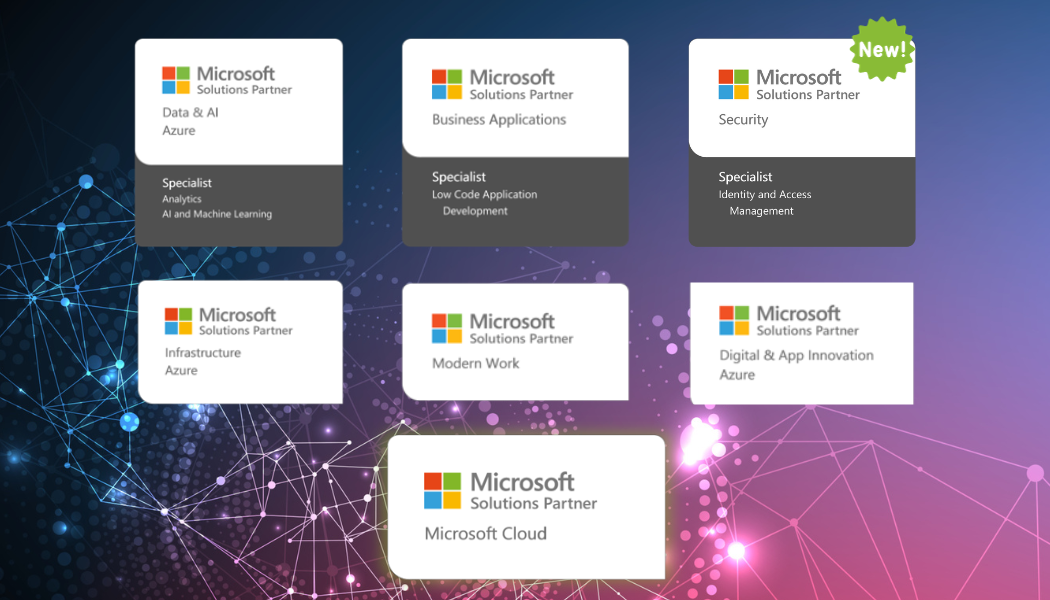This screenshot has width=1050, height=600.
Task: Select 'Analytics' specialist text
Action: click(x=181, y=199)
